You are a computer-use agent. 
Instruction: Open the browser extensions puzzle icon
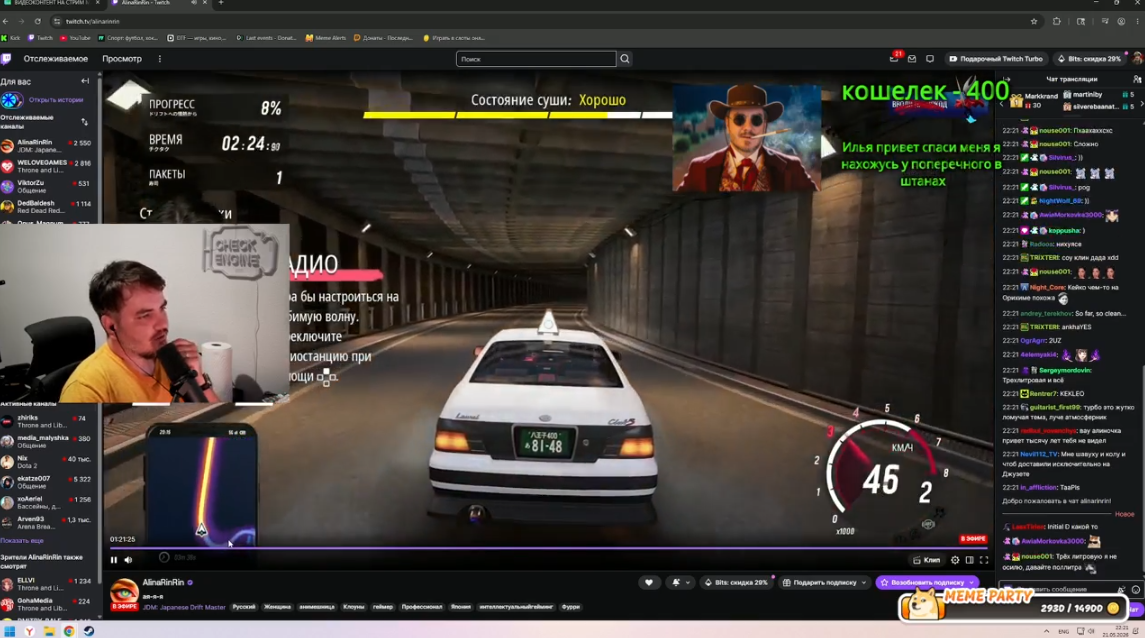[1057, 21]
